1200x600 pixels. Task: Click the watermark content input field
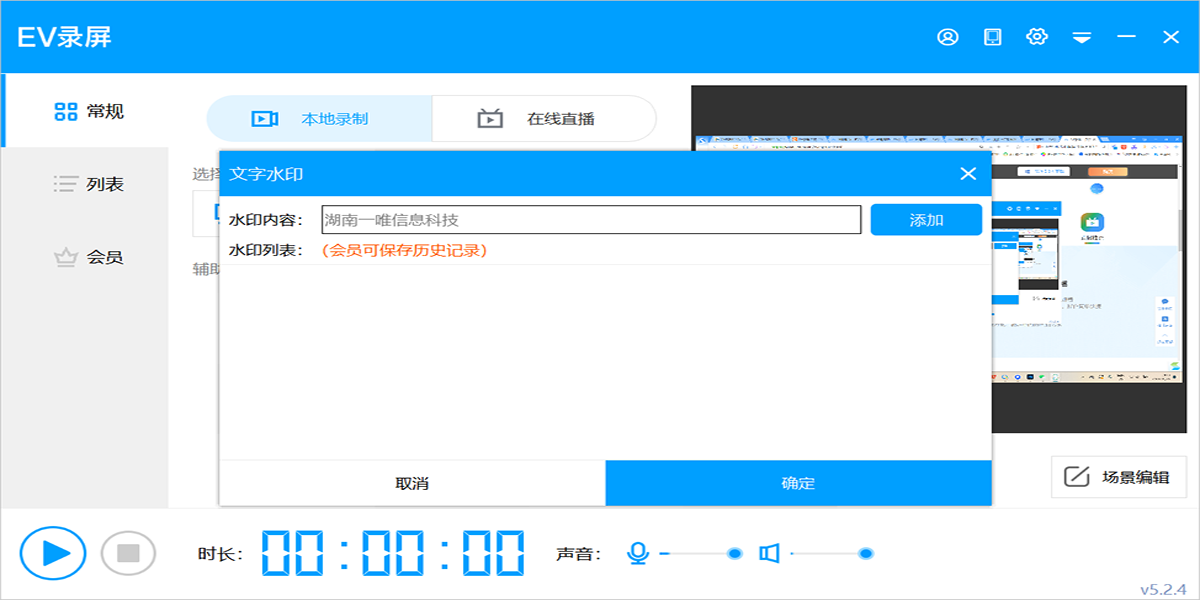pos(592,219)
